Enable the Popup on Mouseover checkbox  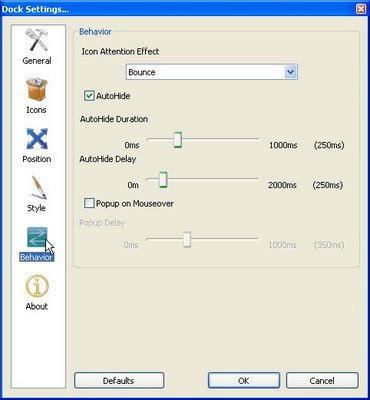(89, 203)
